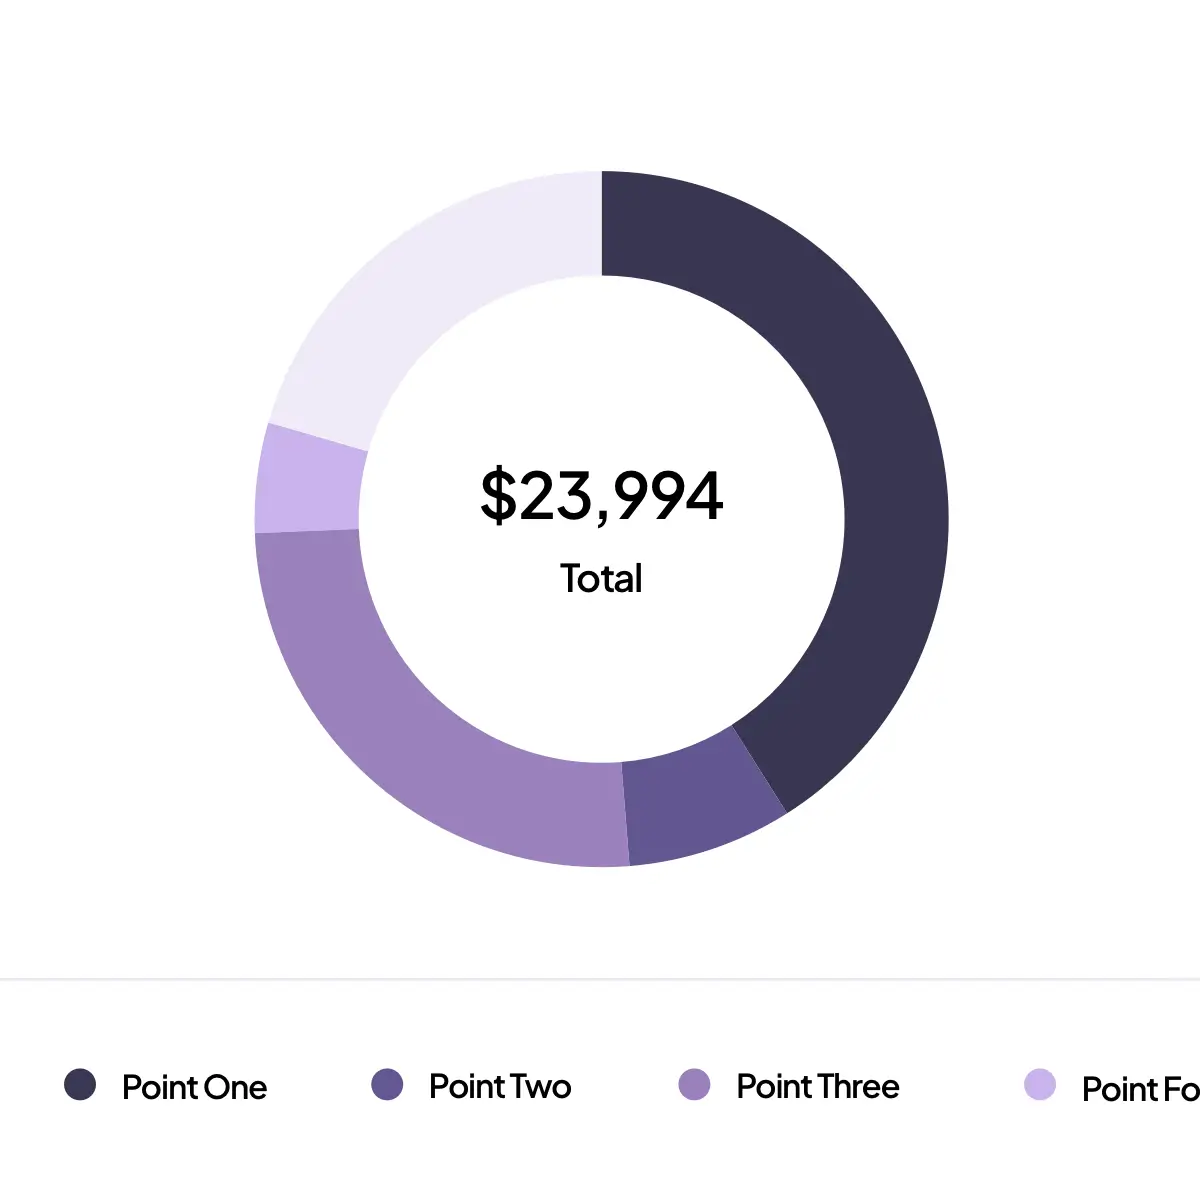Toggle the Point Two legend label
This screenshot has width=1200, height=1200.
click(500, 1087)
